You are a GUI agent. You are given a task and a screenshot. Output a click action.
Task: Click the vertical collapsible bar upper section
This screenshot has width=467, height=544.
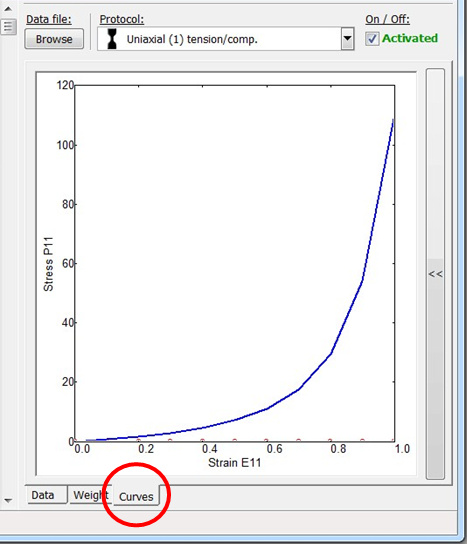pos(435,164)
